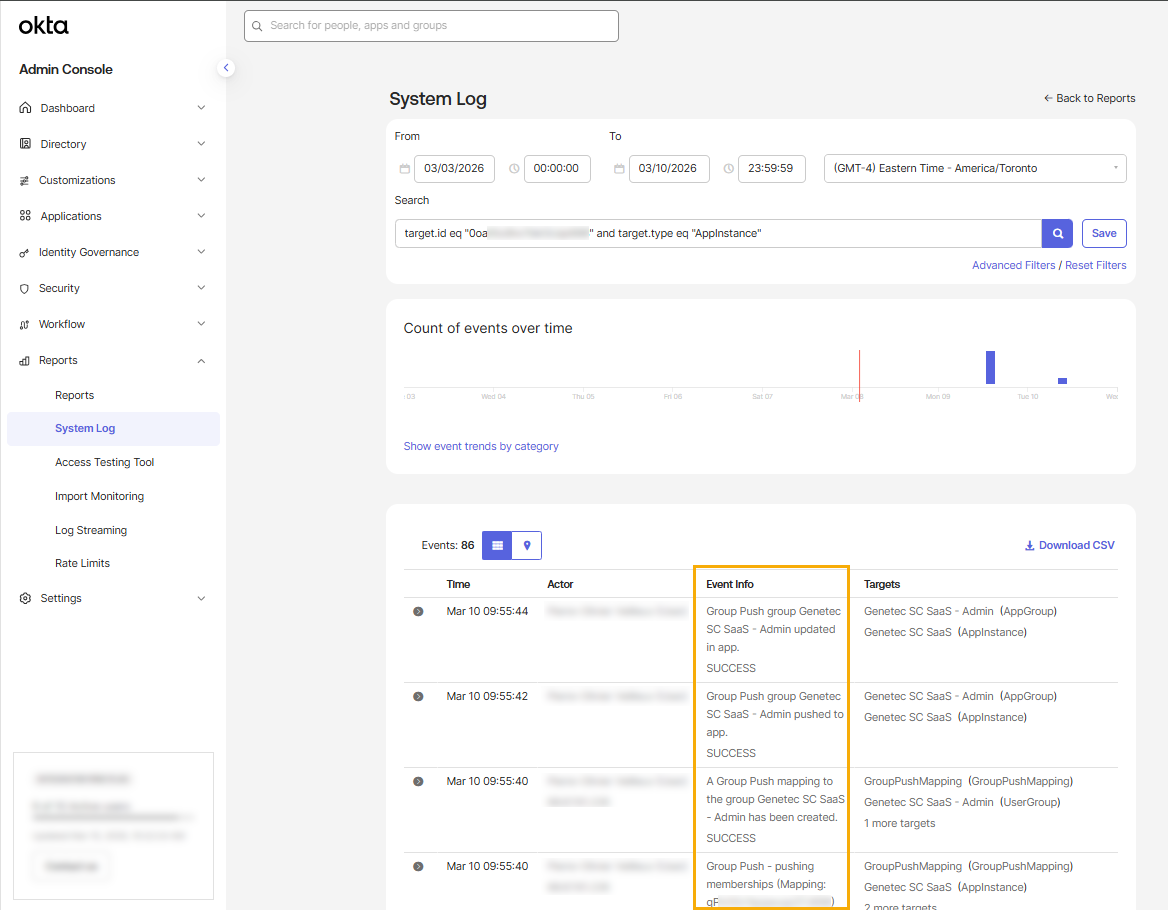Image resolution: width=1168 pixels, height=910 pixels.
Task: Open the To date calendar icon
Action: point(619,169)
